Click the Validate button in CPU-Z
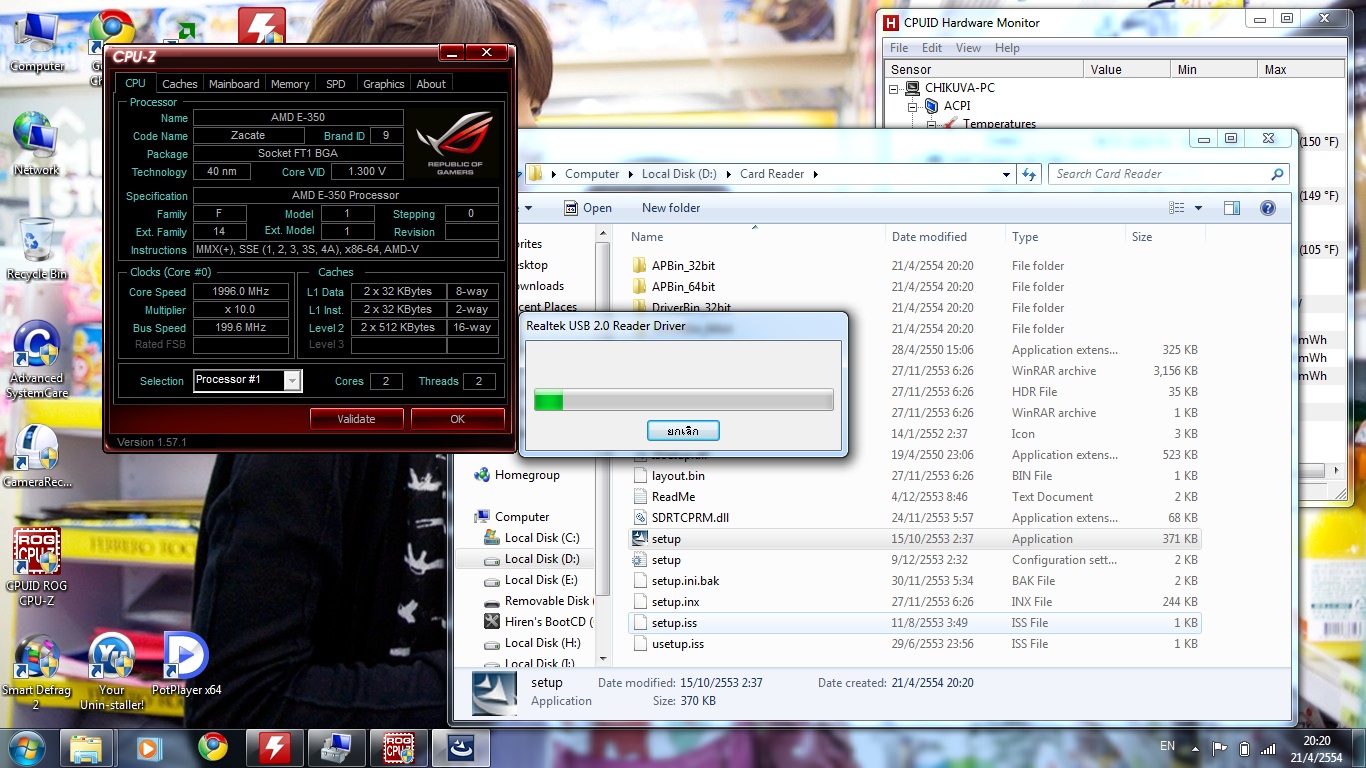The height and width of the screenshot is (768, 1366). (x=356, y=419)
